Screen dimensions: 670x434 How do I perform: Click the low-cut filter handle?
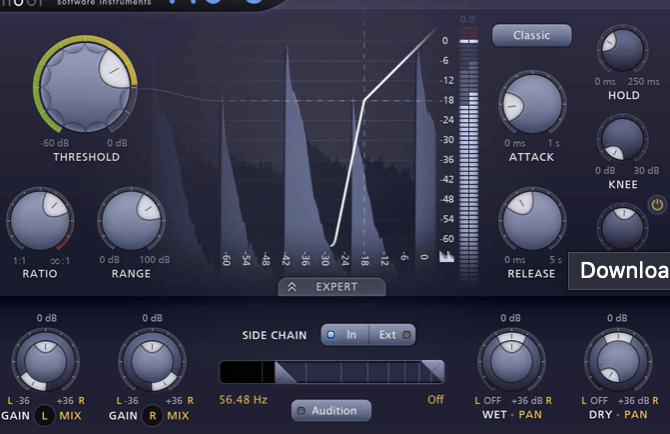285,372
